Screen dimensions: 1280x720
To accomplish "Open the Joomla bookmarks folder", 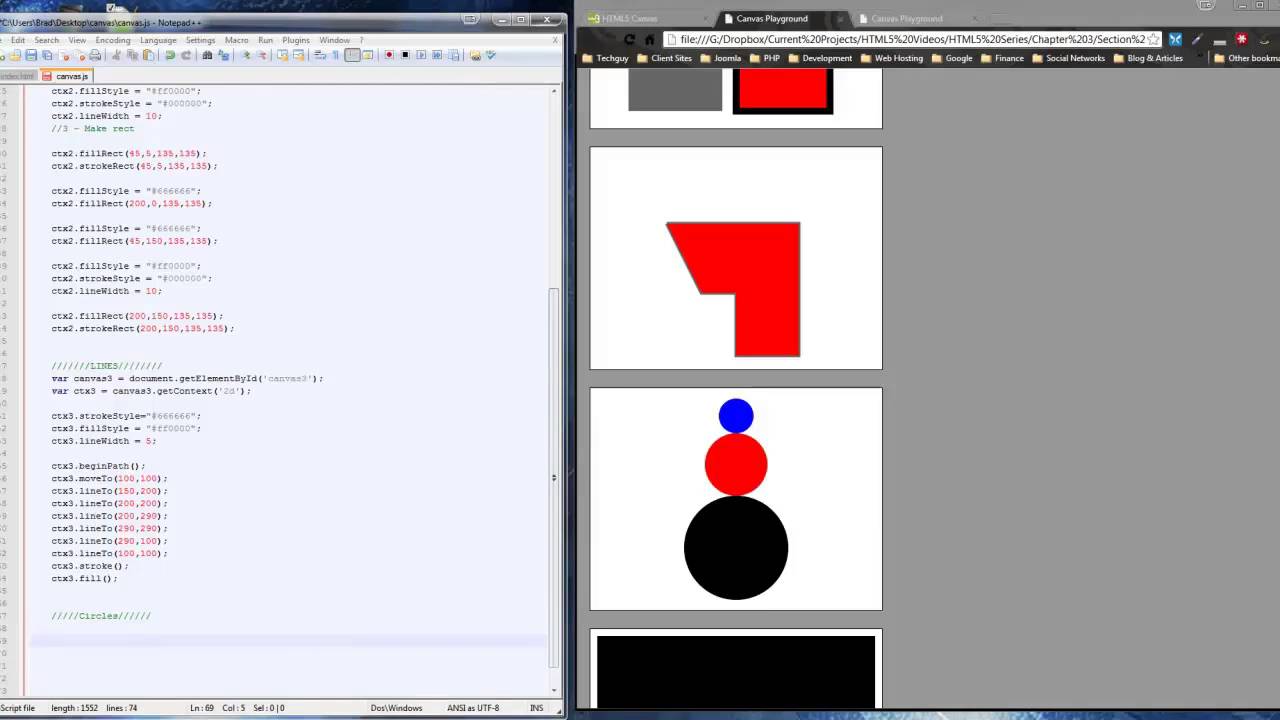I will pos(720,58).
